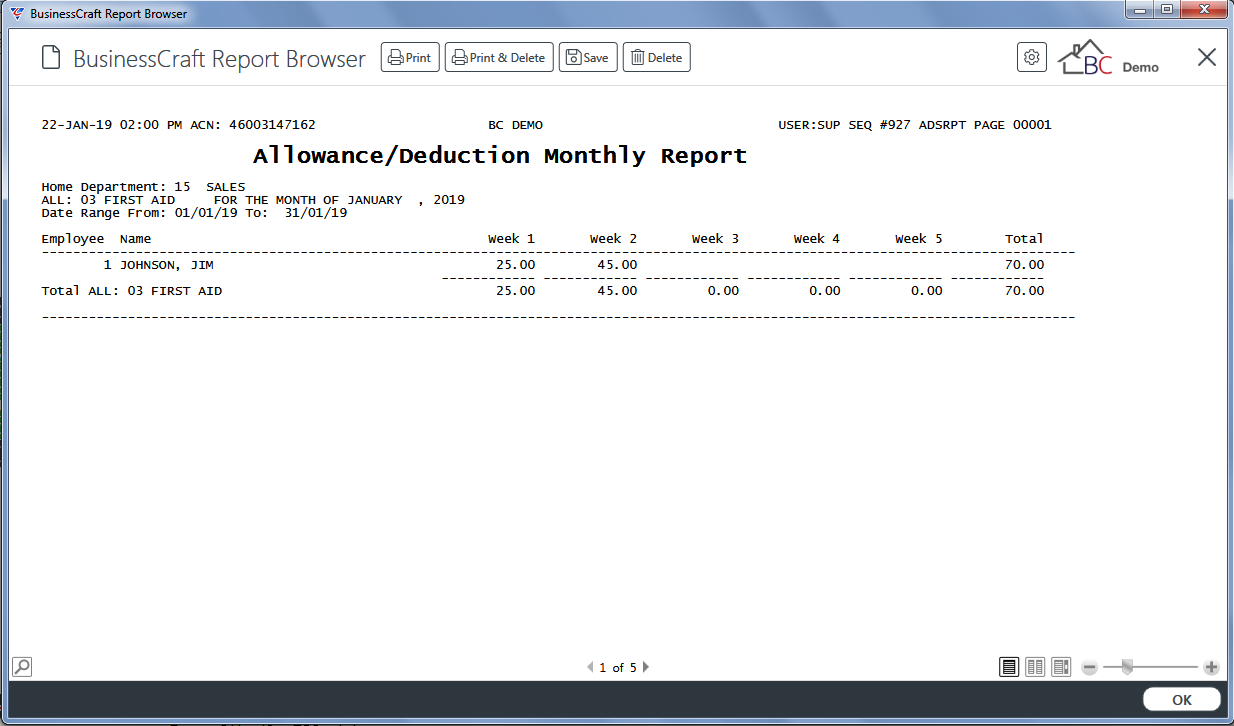1234x726 pixels.
Task: Click the BusinessCraft window title icon
Action: click(15, 14)
